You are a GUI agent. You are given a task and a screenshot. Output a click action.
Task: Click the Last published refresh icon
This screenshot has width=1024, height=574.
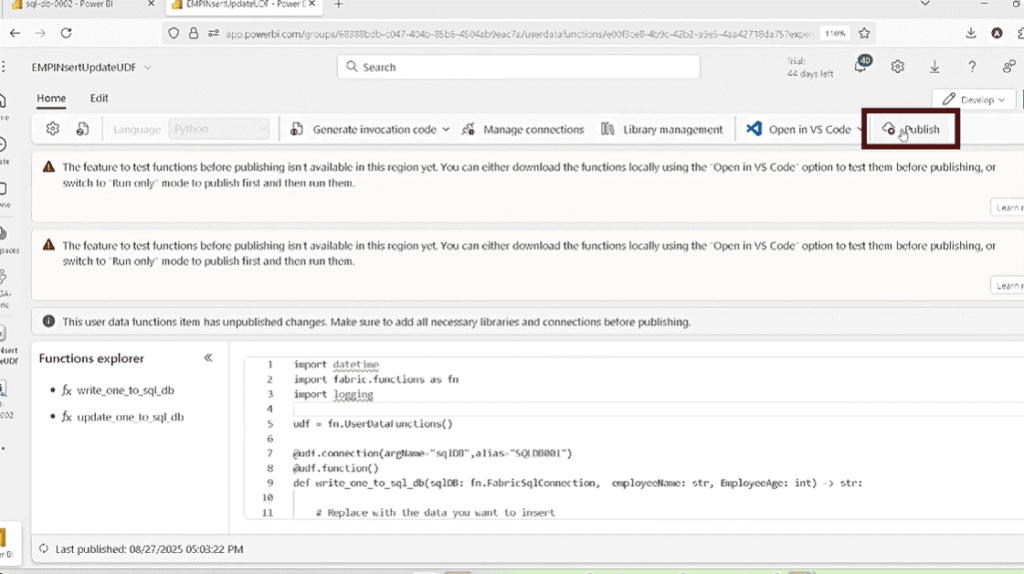[x=43, y=549]
